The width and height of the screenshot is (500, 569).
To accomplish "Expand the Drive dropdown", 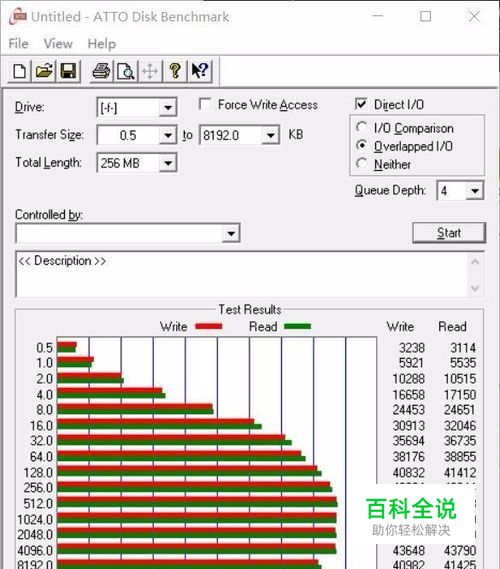I will [x=168, y=108].
